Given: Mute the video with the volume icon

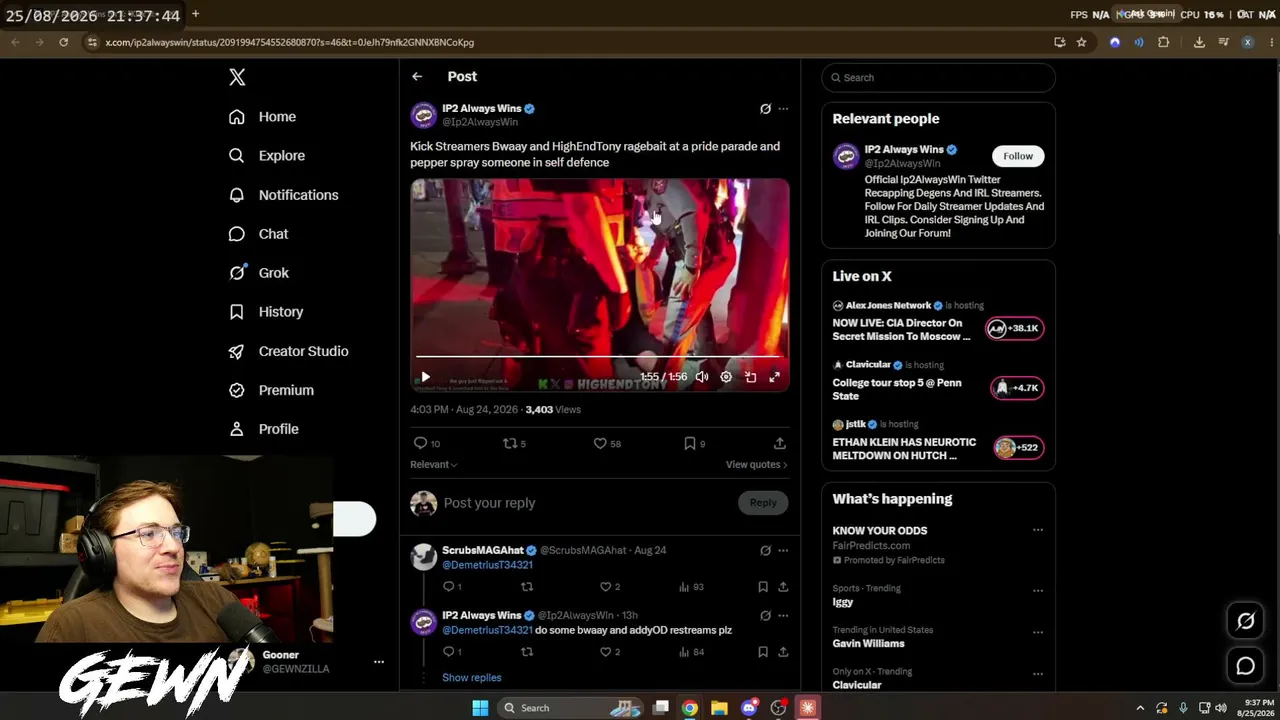Looking at the screenshot, I should pyautogui.click(x=702, y=377).
